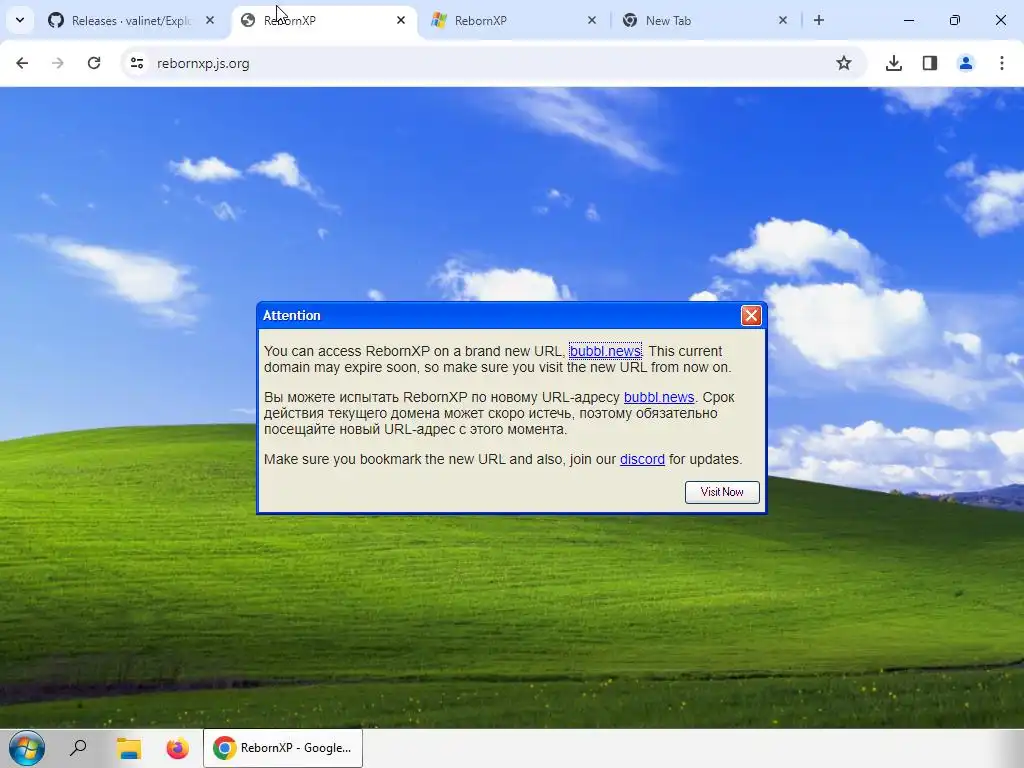1024x768 pixels.
Task: Toggle the Chrome side panel
Action: (x=929, y=63)
